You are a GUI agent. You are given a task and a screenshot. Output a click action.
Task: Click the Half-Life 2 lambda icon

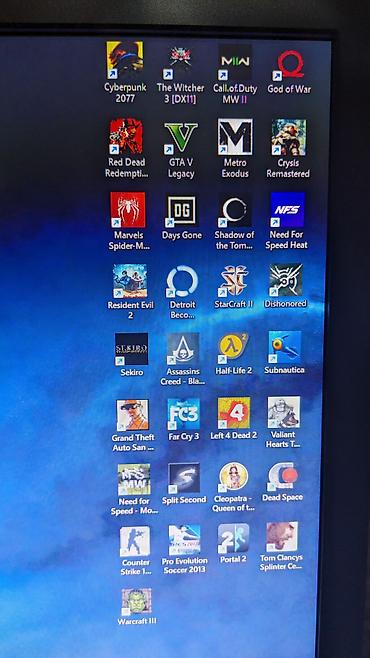(x=234, y=348)
